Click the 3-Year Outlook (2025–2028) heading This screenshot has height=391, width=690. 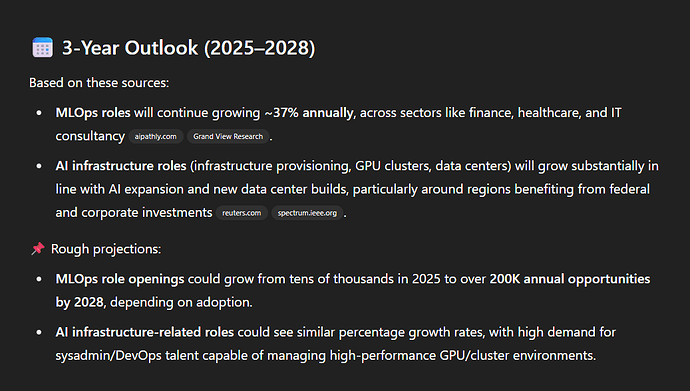pos(188,48)
